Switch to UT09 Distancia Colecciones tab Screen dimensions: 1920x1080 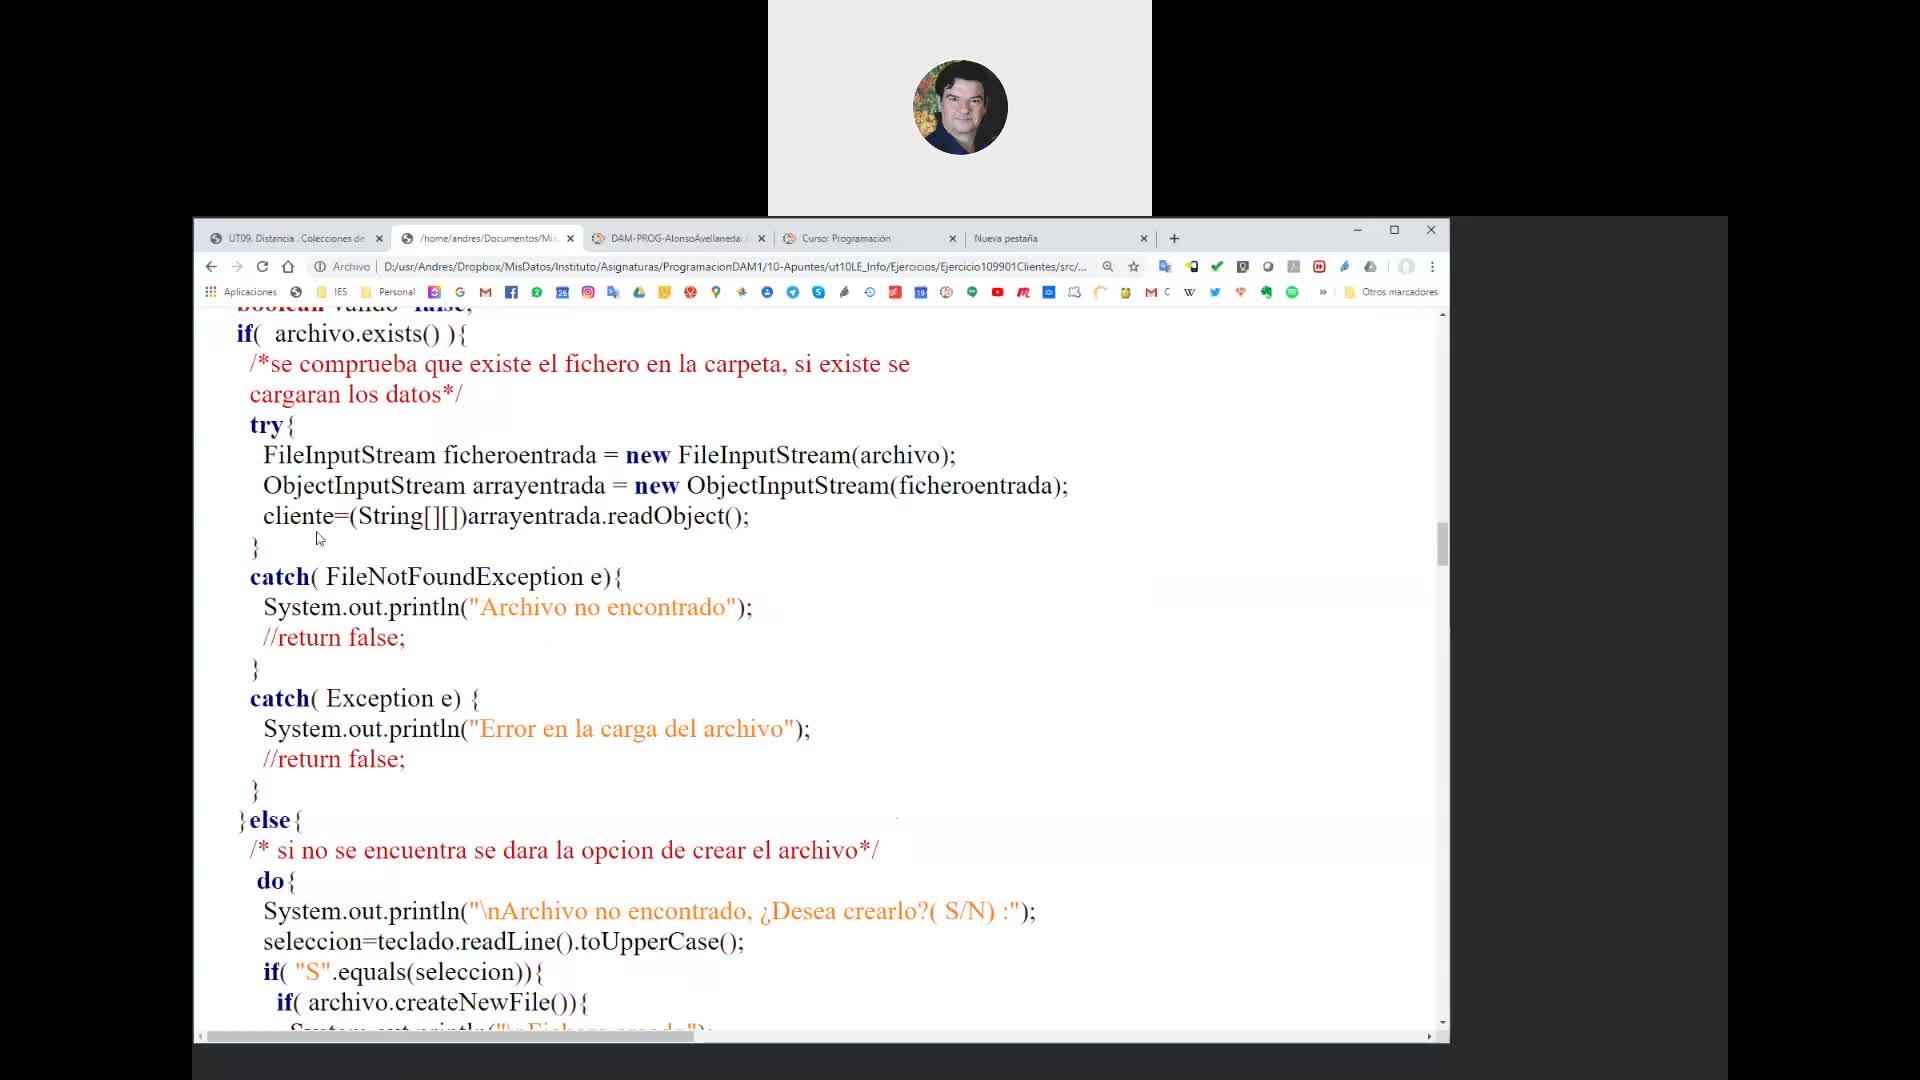coord(290,239)
